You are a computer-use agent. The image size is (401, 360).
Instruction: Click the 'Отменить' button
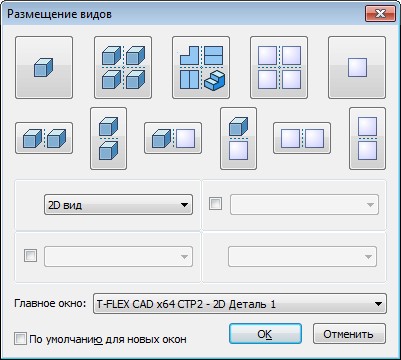349,334
